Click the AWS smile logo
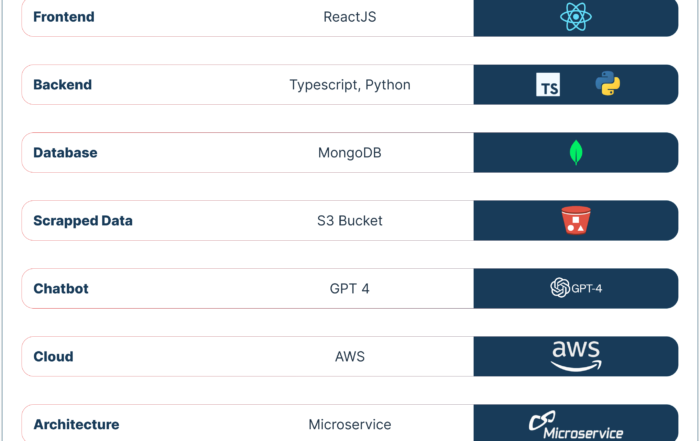Screen dimensions: 700x441 click(x=576, y=356)
